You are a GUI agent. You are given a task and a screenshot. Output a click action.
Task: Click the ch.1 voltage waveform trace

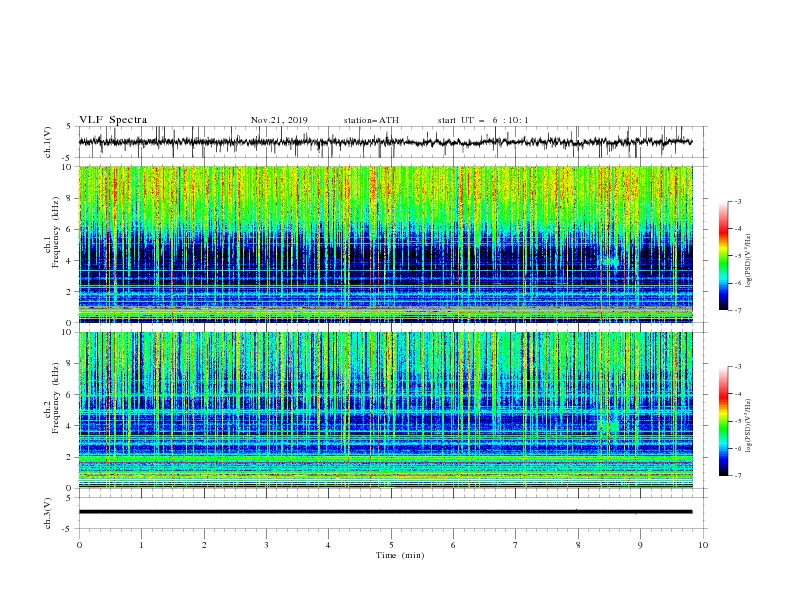(385, 142)
